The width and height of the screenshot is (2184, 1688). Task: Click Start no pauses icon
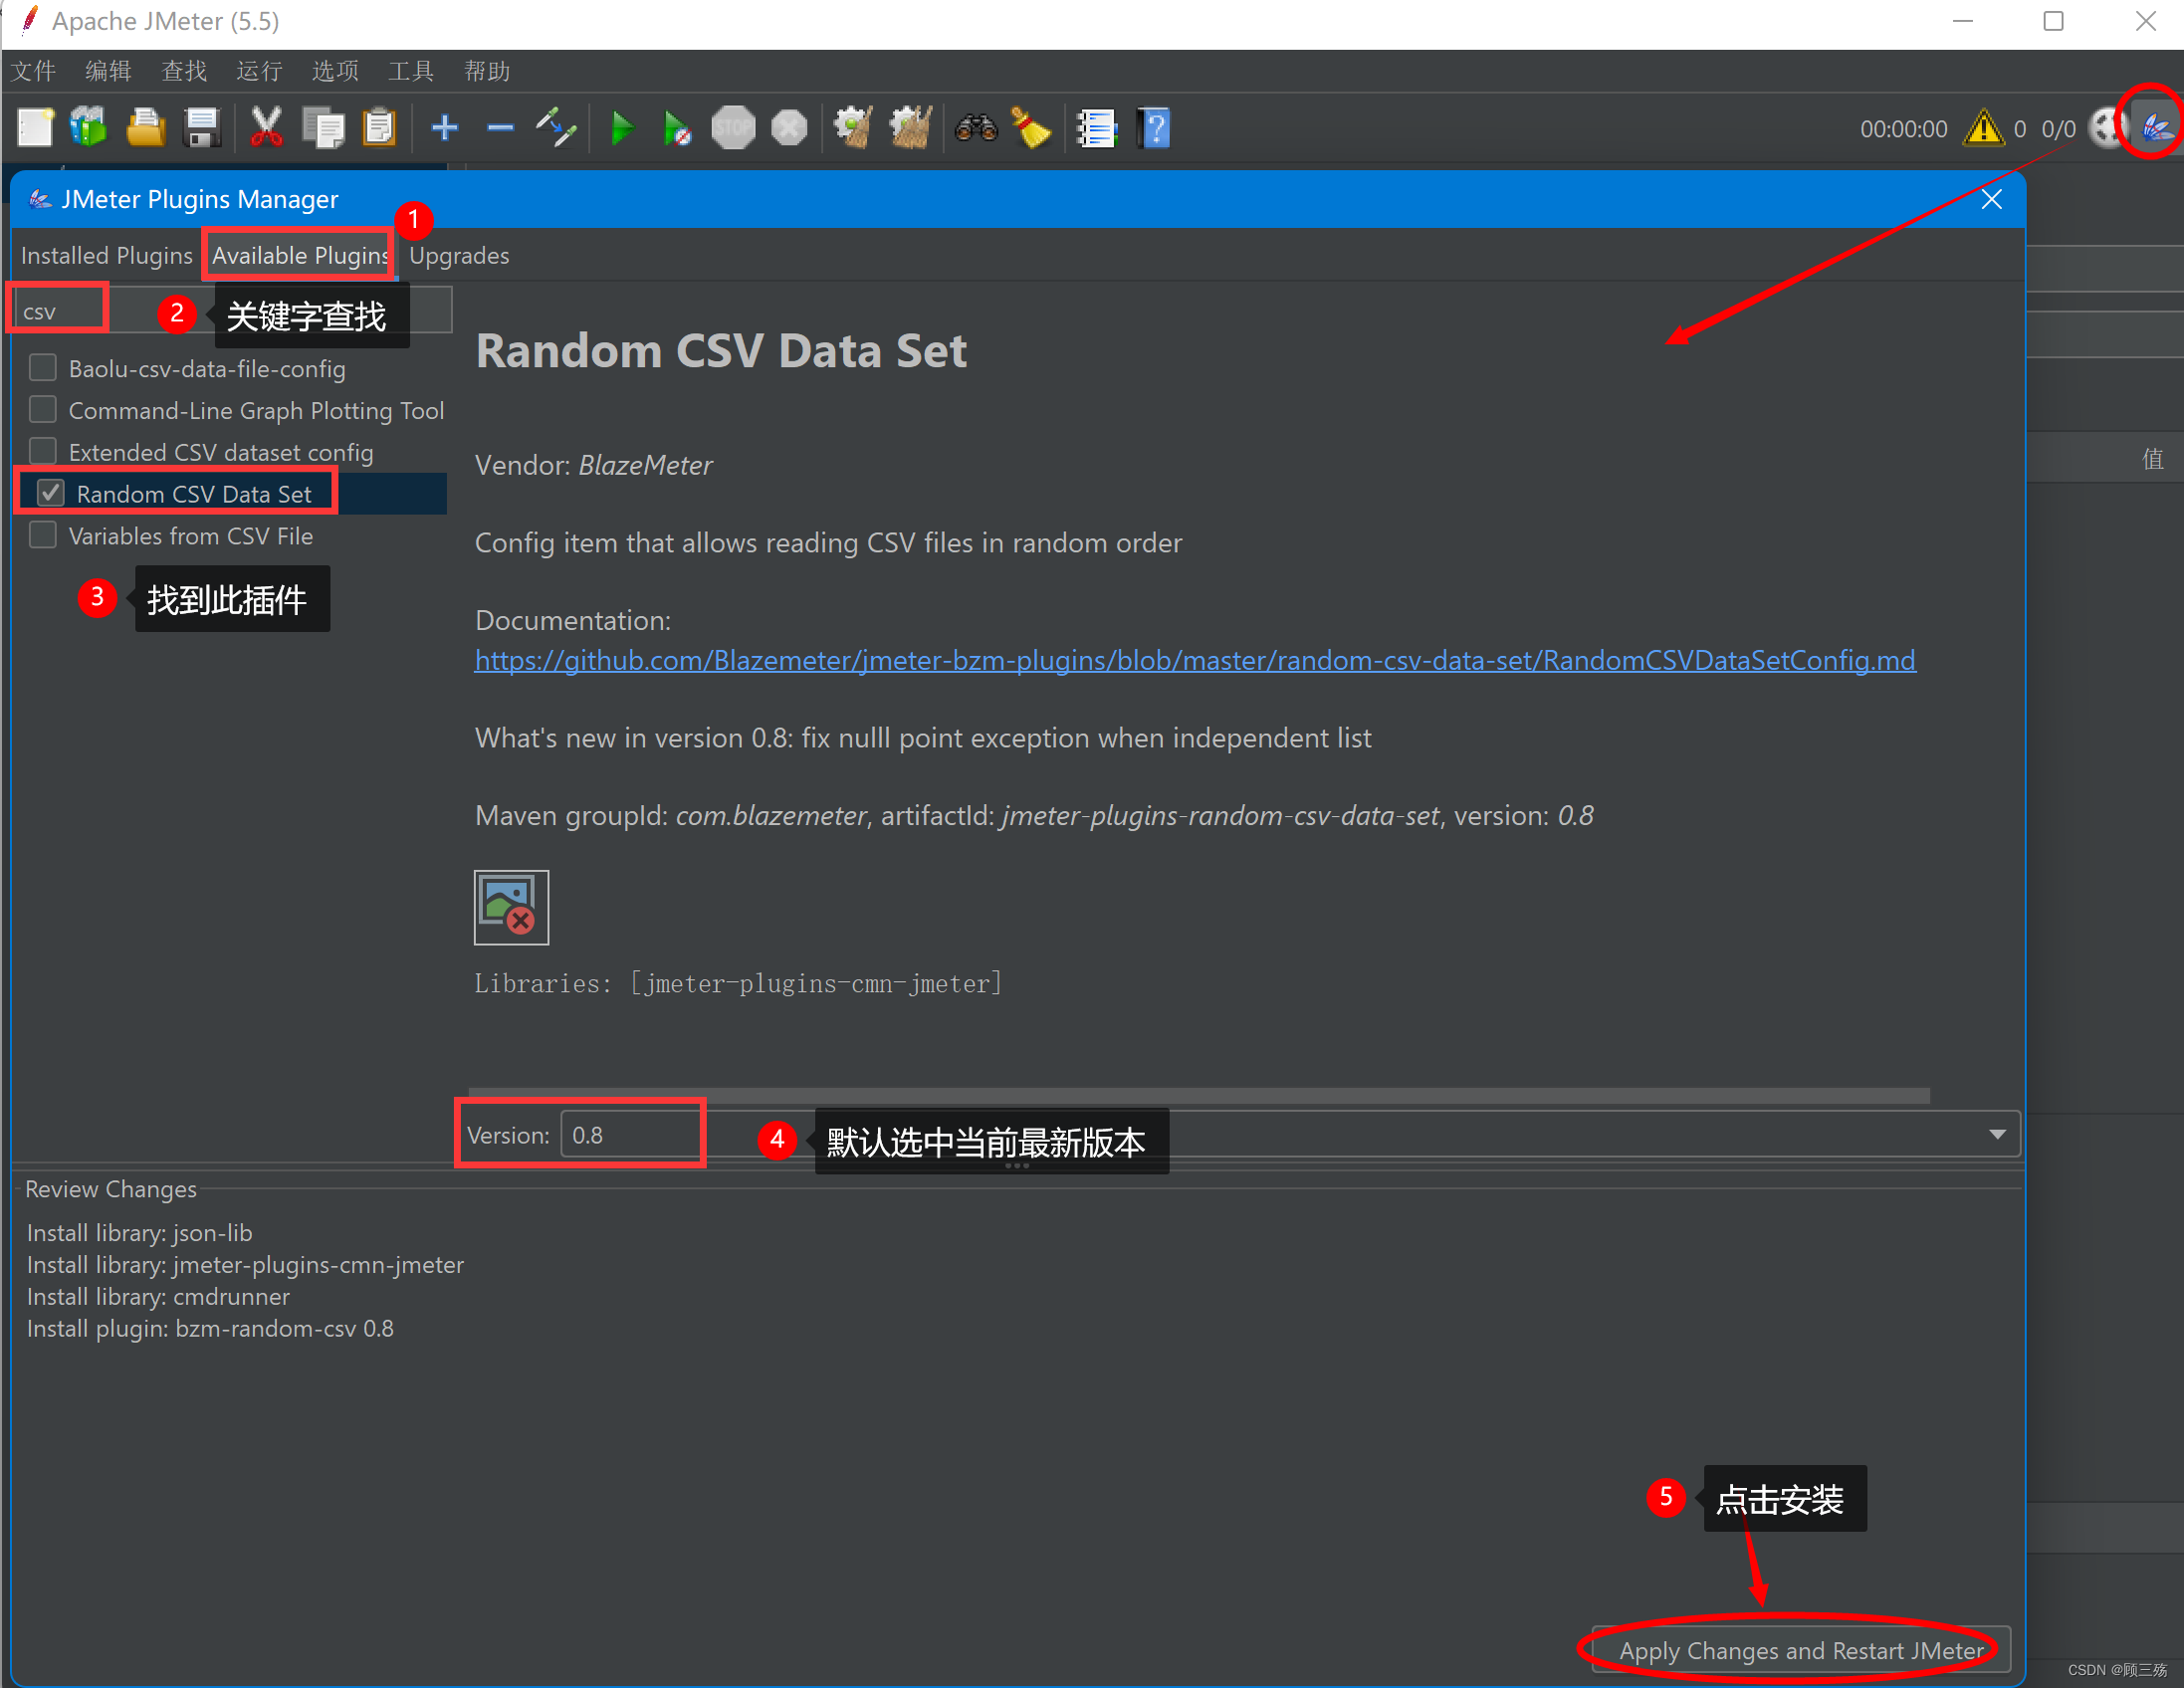pos(677,128)
